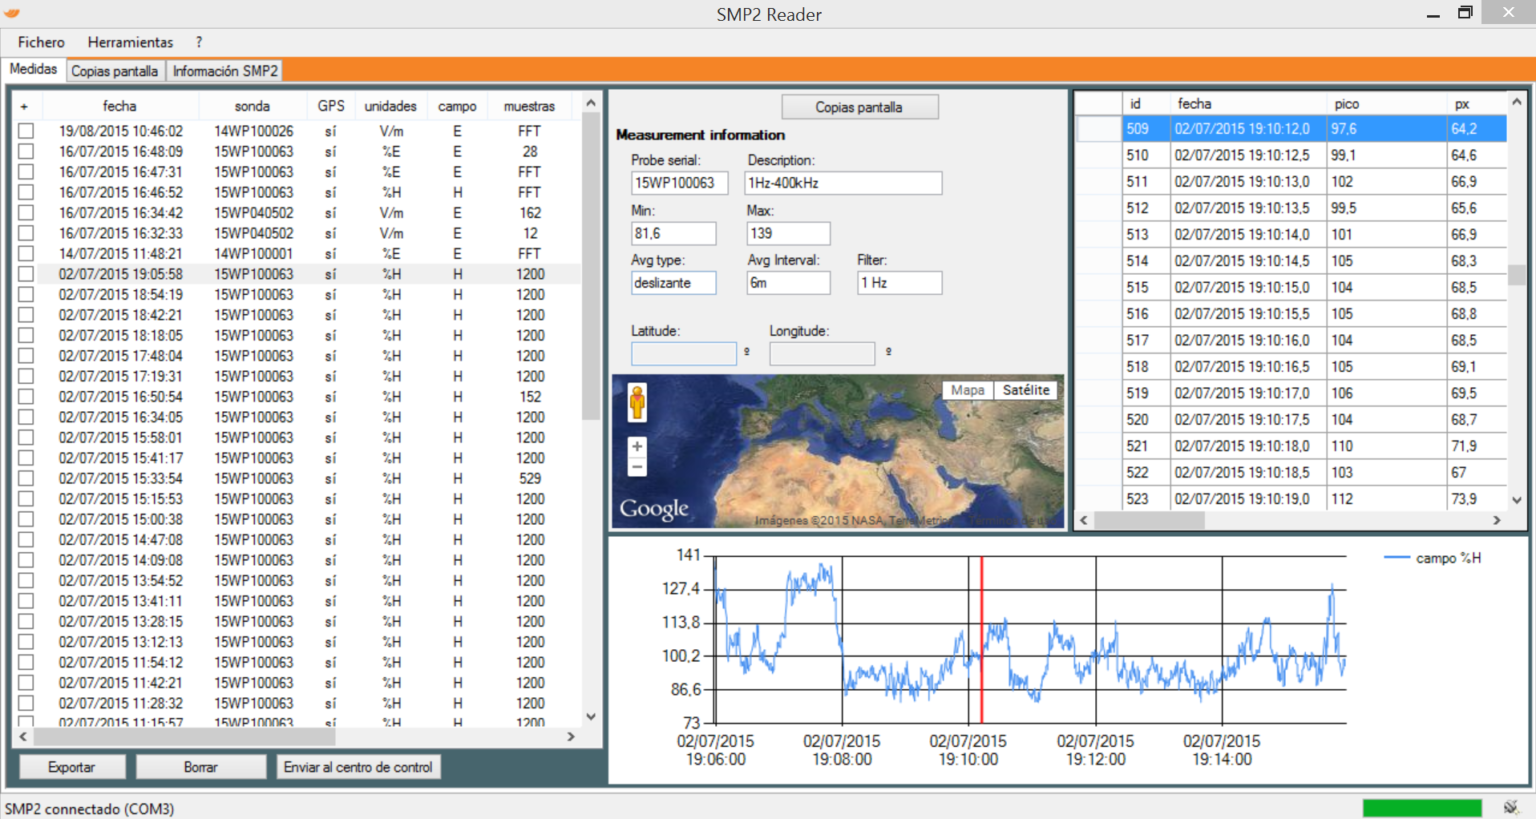
Task: Select checkbox of 16/07/2015 16:34:42 row
Action: [x=26, y=213]
